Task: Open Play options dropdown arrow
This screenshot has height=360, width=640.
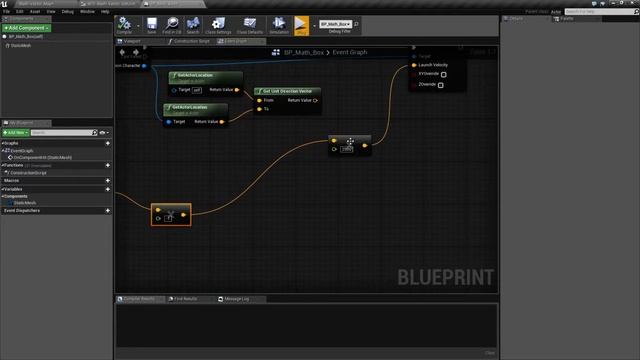Action: 314,26
